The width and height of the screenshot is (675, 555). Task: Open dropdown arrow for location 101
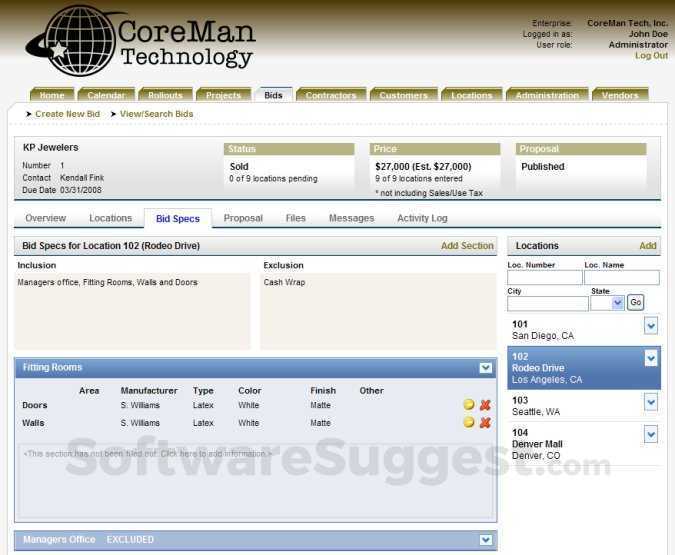(x=651, y=326)
